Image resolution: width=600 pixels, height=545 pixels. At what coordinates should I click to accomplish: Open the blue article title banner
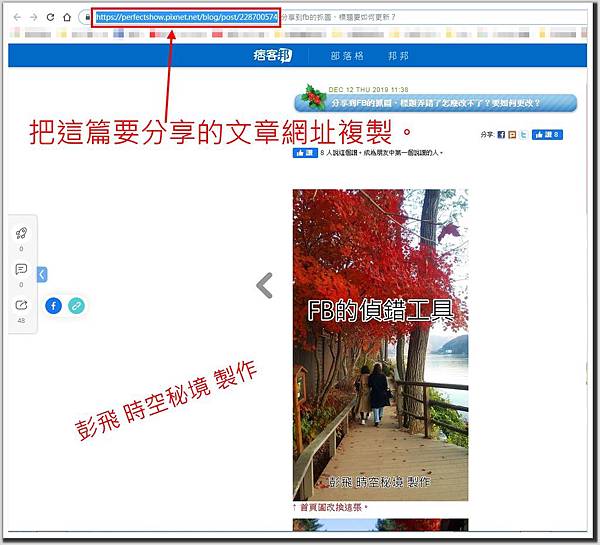(x=435, y=103)
